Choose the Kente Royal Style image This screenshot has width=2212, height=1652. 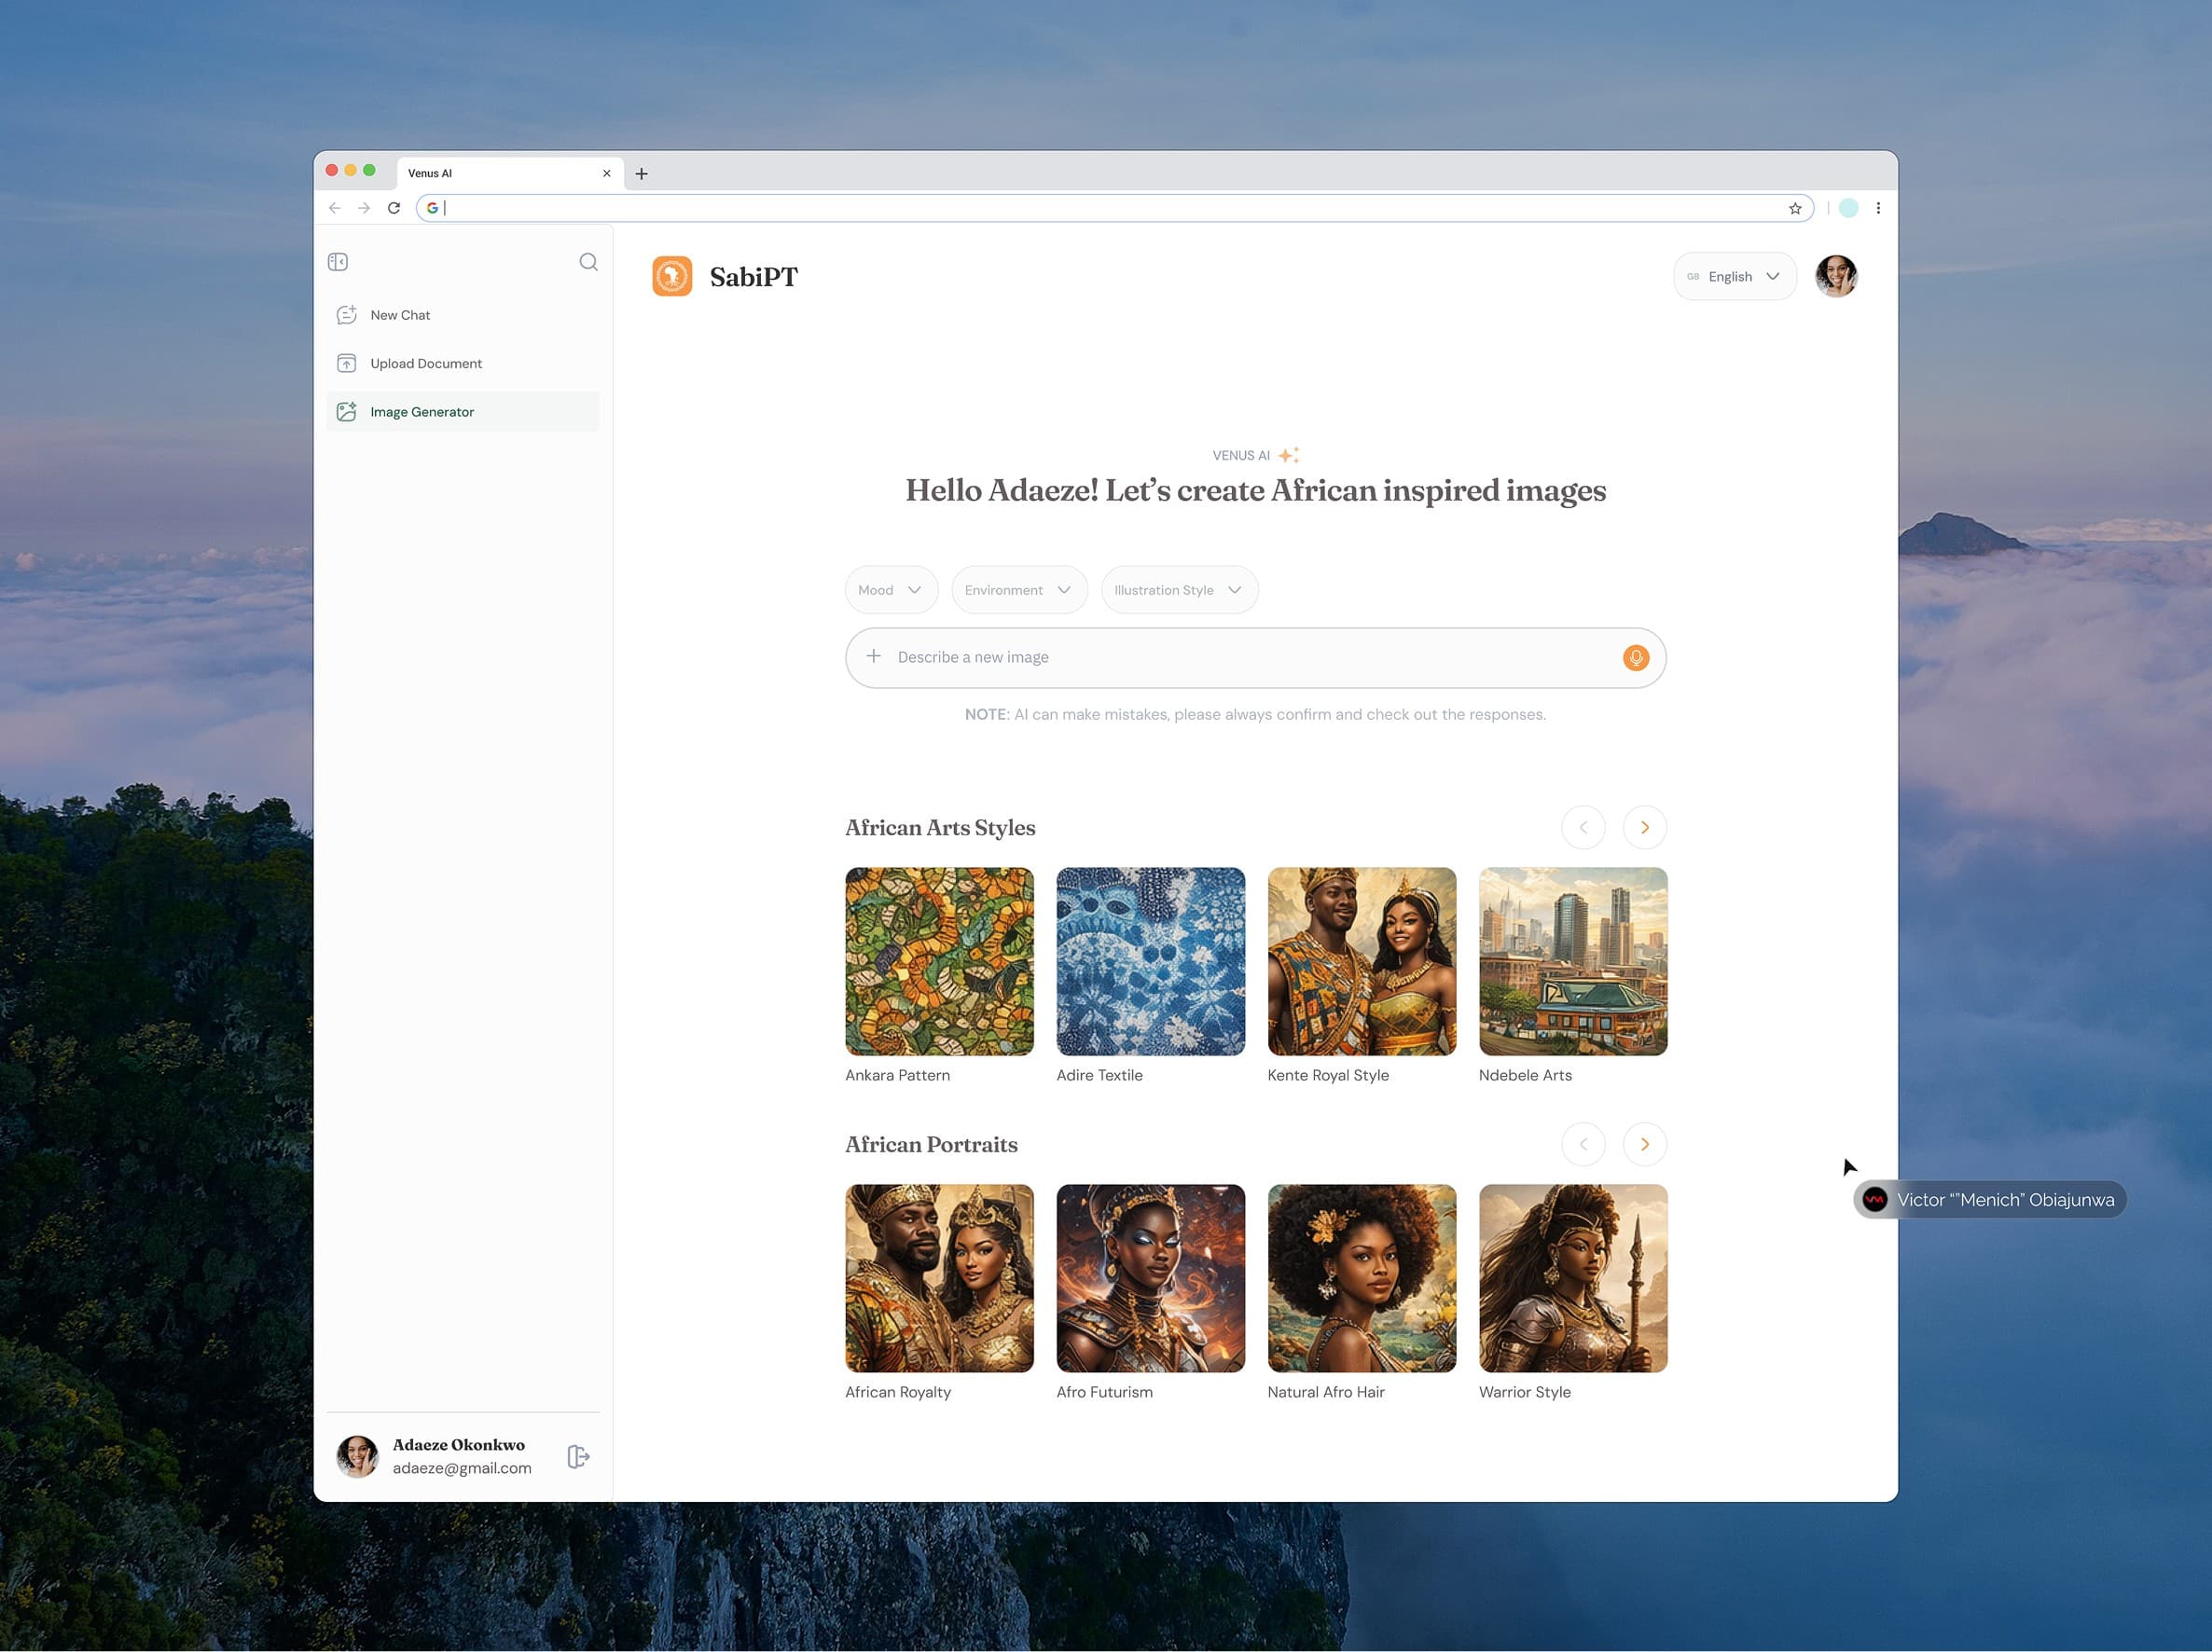1362,961
